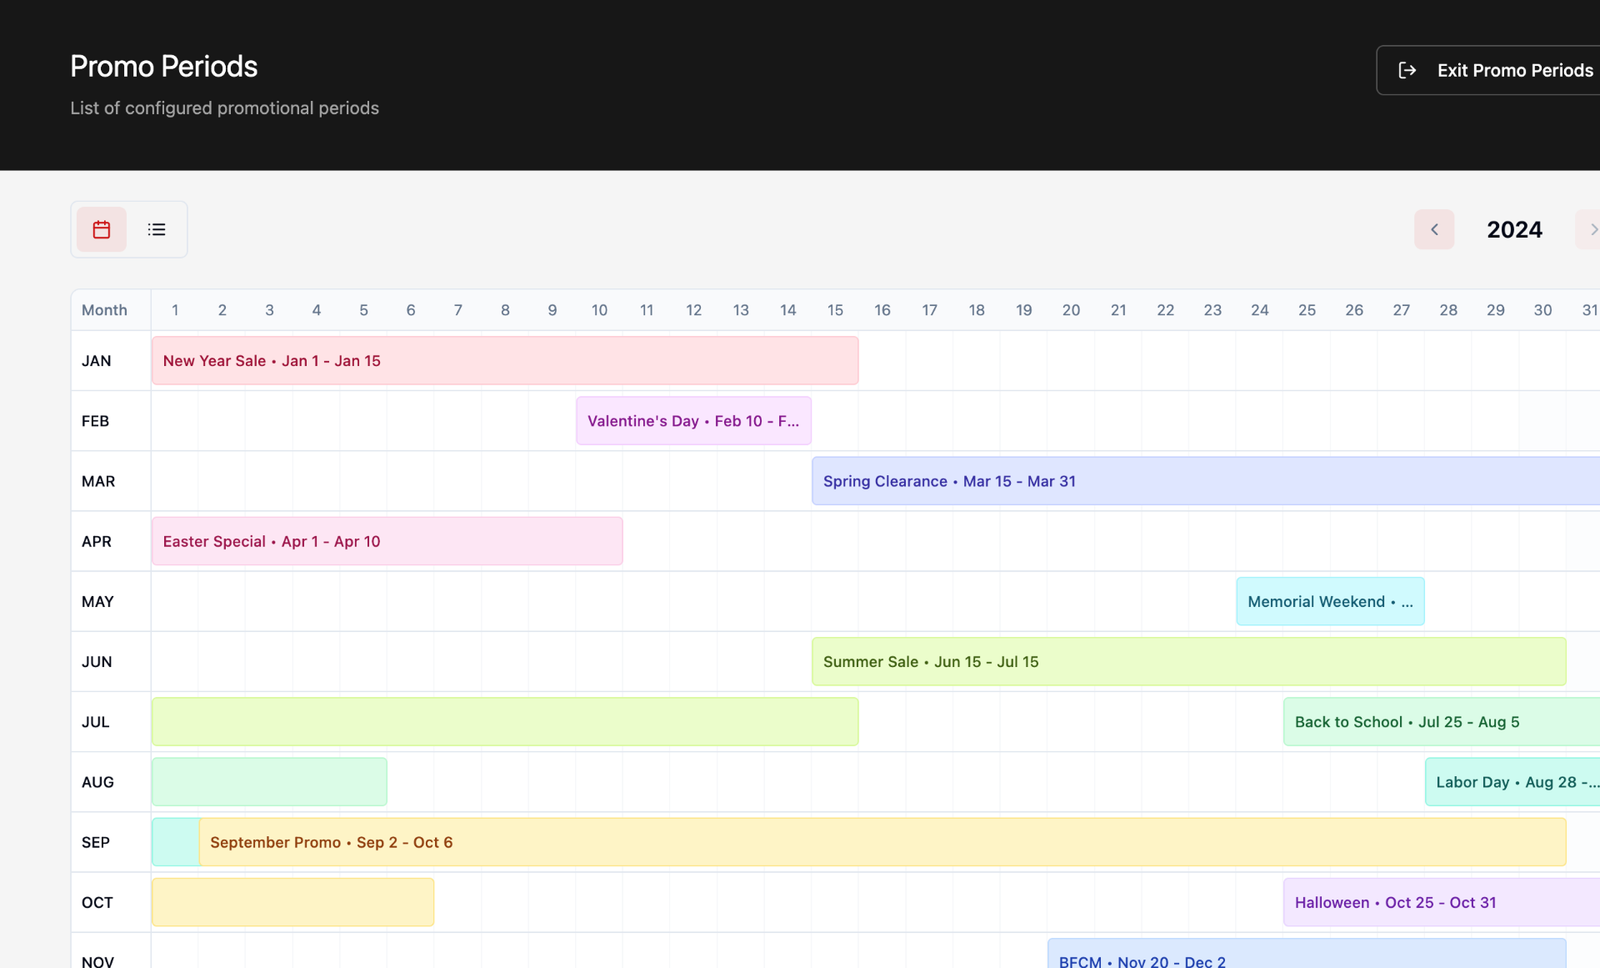Go to next year chevron
Viewport: 1600px width, 968px height.
(1590, 230)
